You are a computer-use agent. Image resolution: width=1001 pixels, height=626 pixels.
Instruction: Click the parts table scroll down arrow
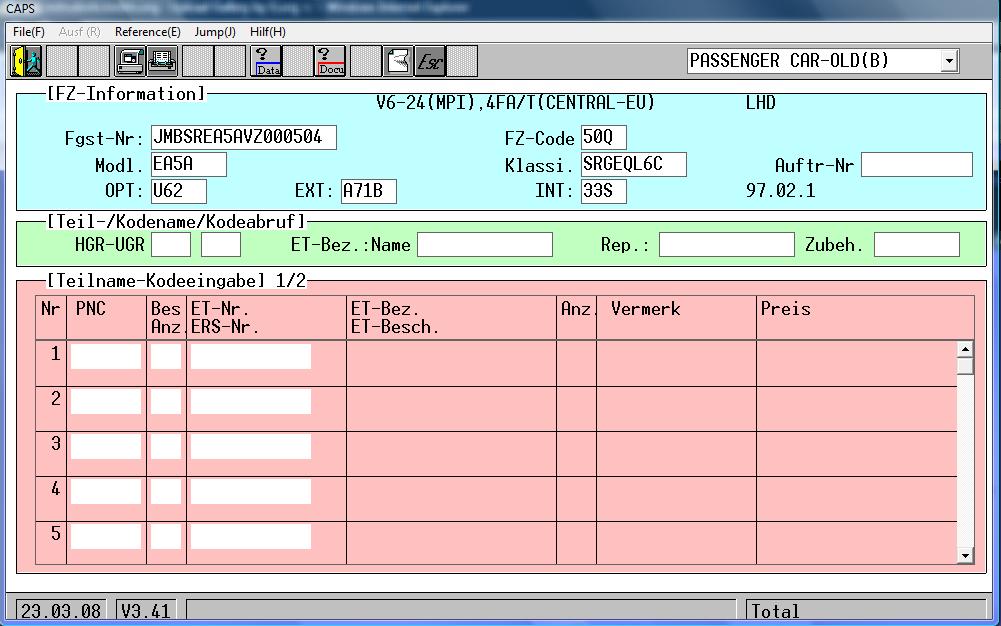click(x=965, y=555)
